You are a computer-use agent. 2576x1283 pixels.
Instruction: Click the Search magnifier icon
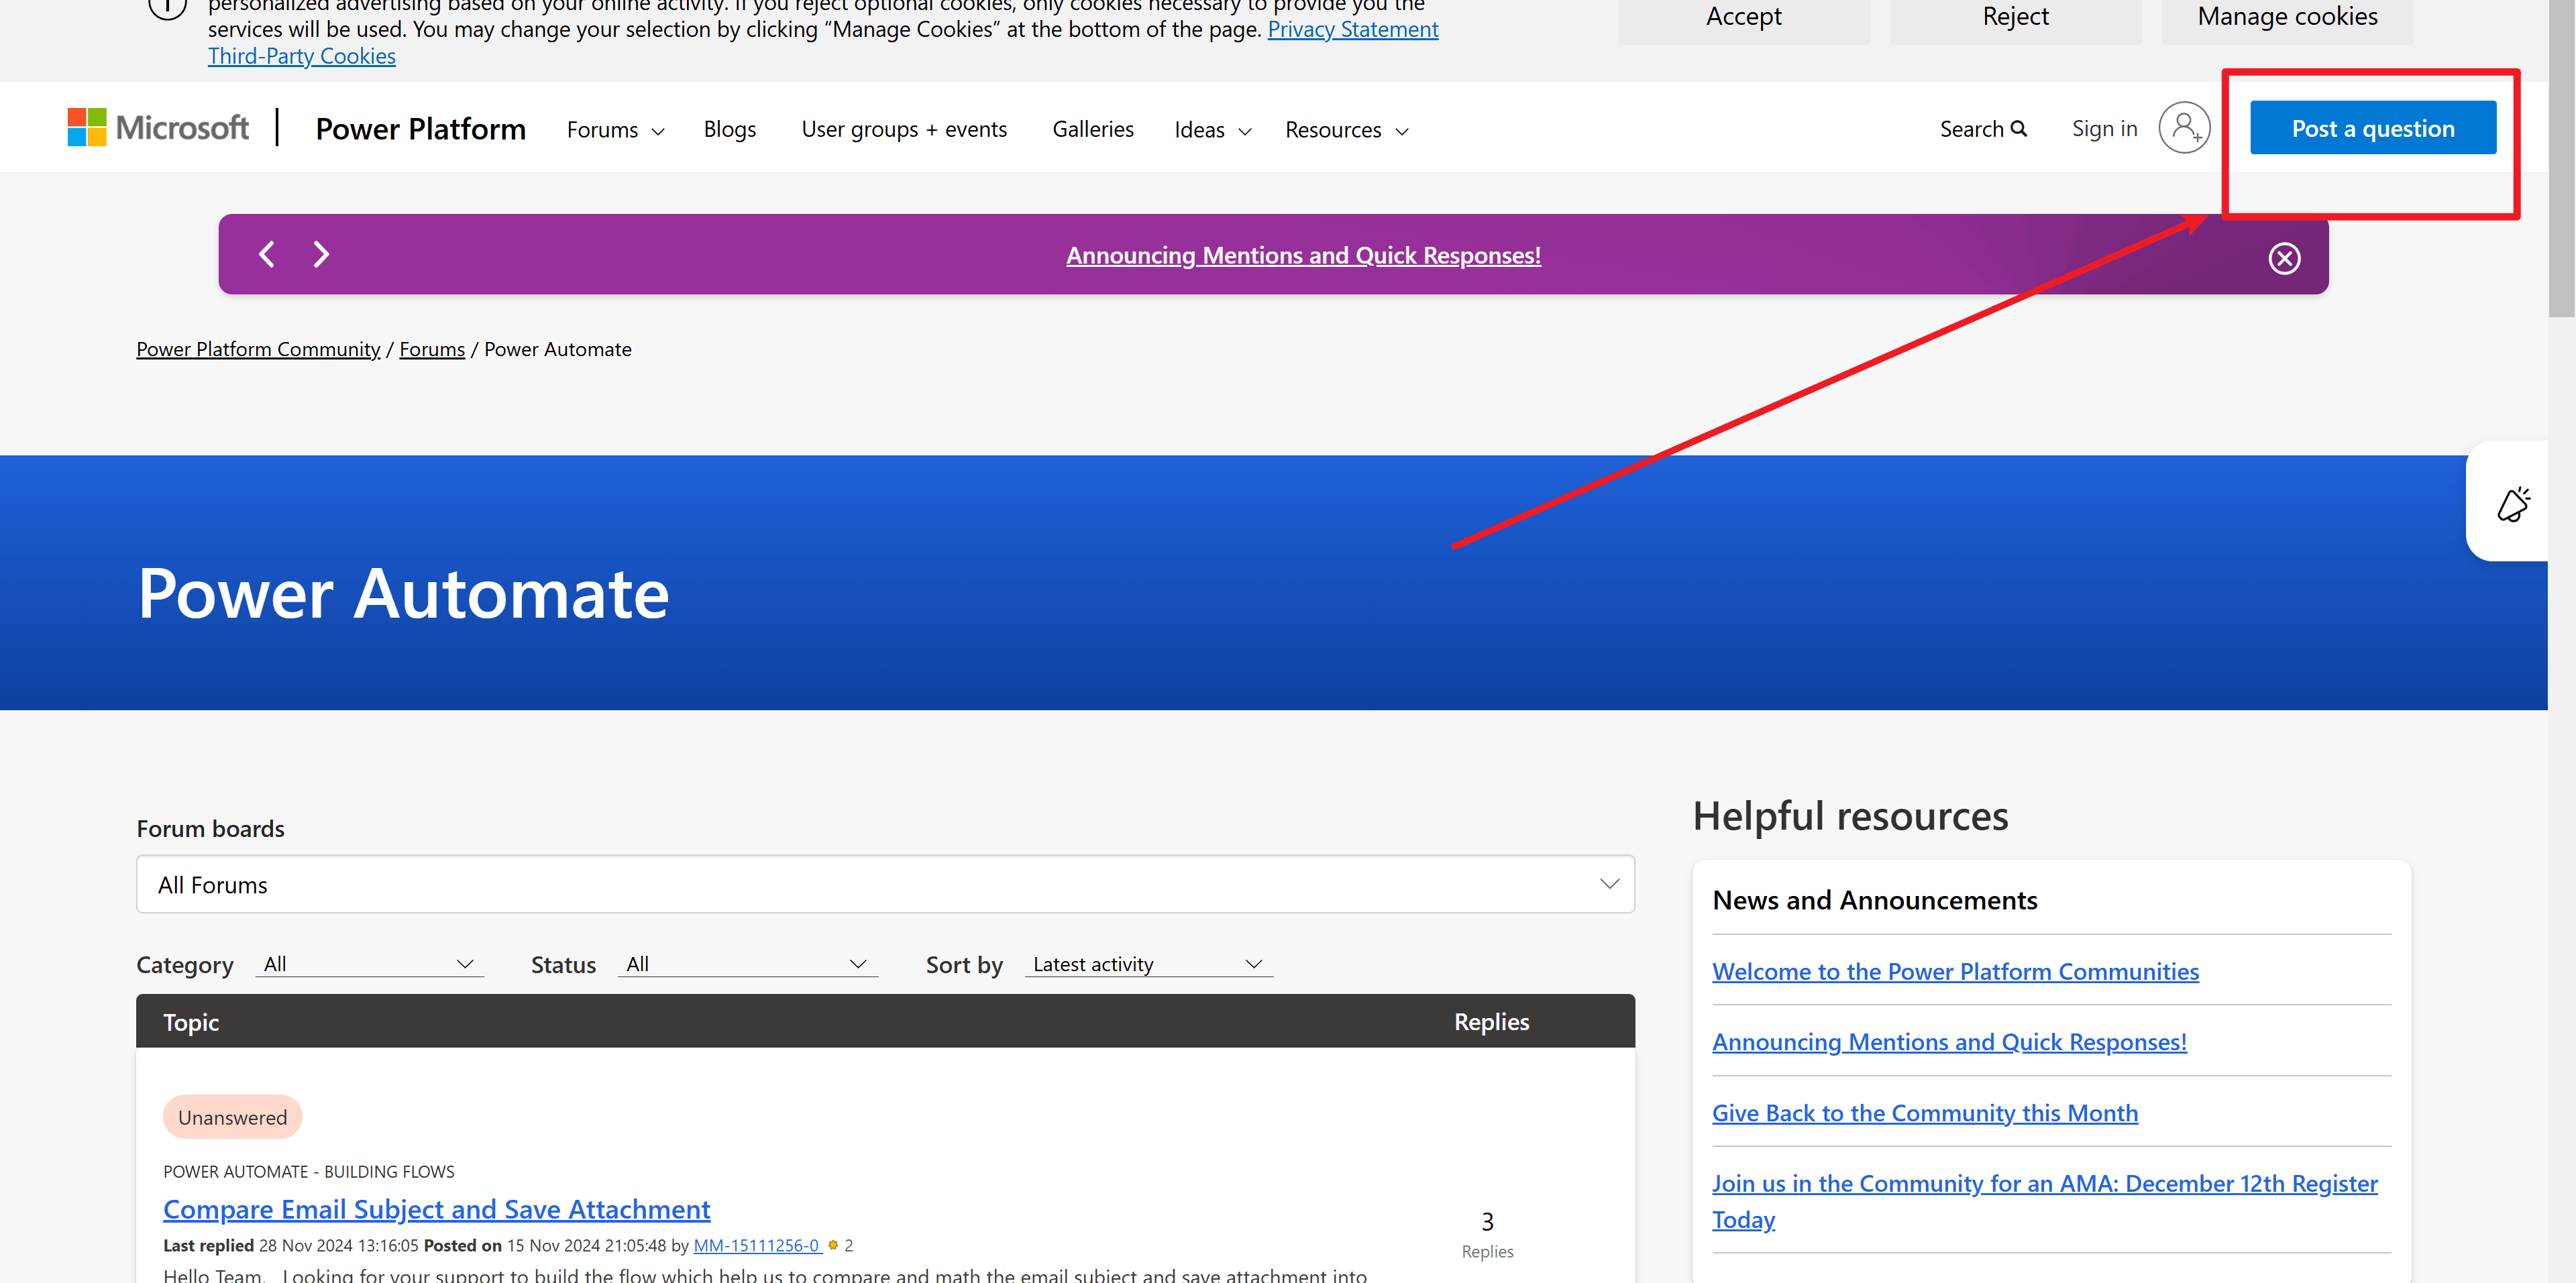pos(2018,129)
